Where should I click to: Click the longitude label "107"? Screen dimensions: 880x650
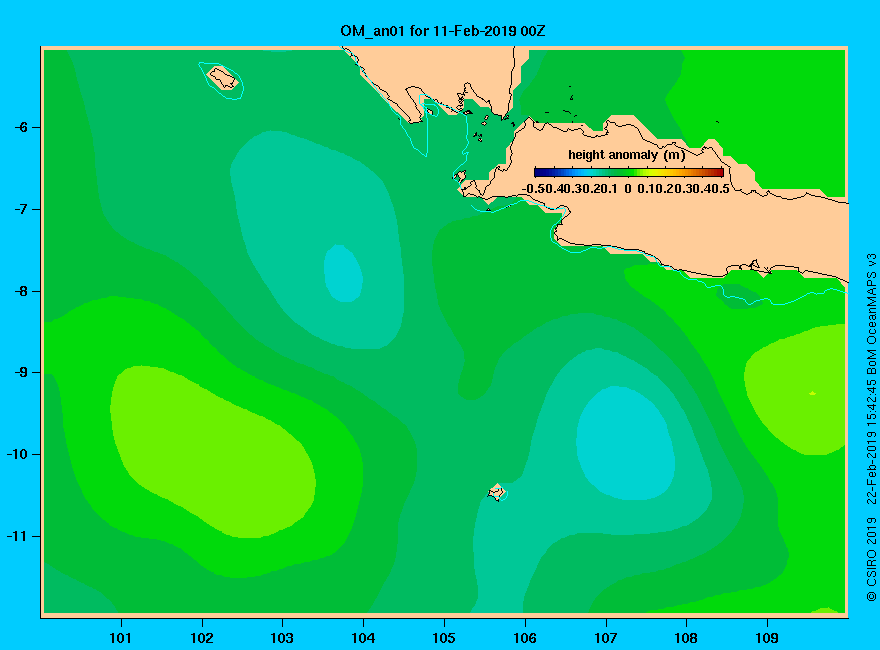(x=606, y=638)
